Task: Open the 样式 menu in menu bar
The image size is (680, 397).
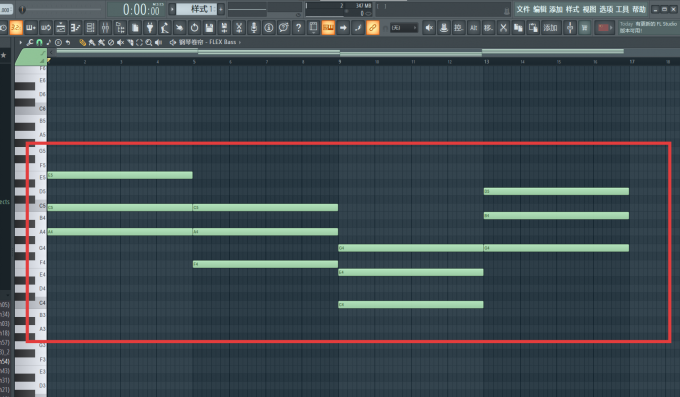Action: click(572, 9)
